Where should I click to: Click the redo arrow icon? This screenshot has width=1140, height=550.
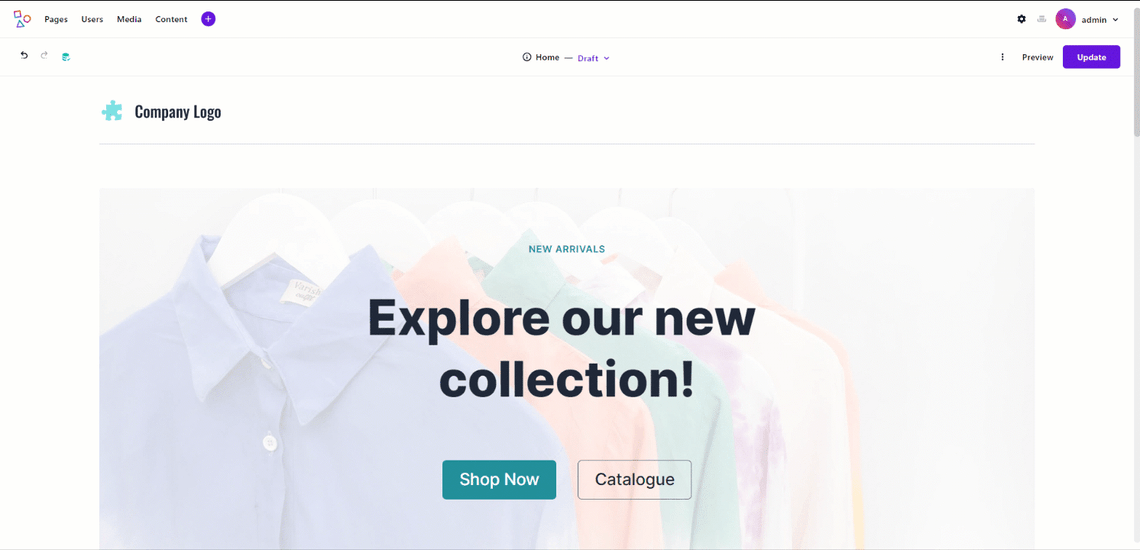44,56
